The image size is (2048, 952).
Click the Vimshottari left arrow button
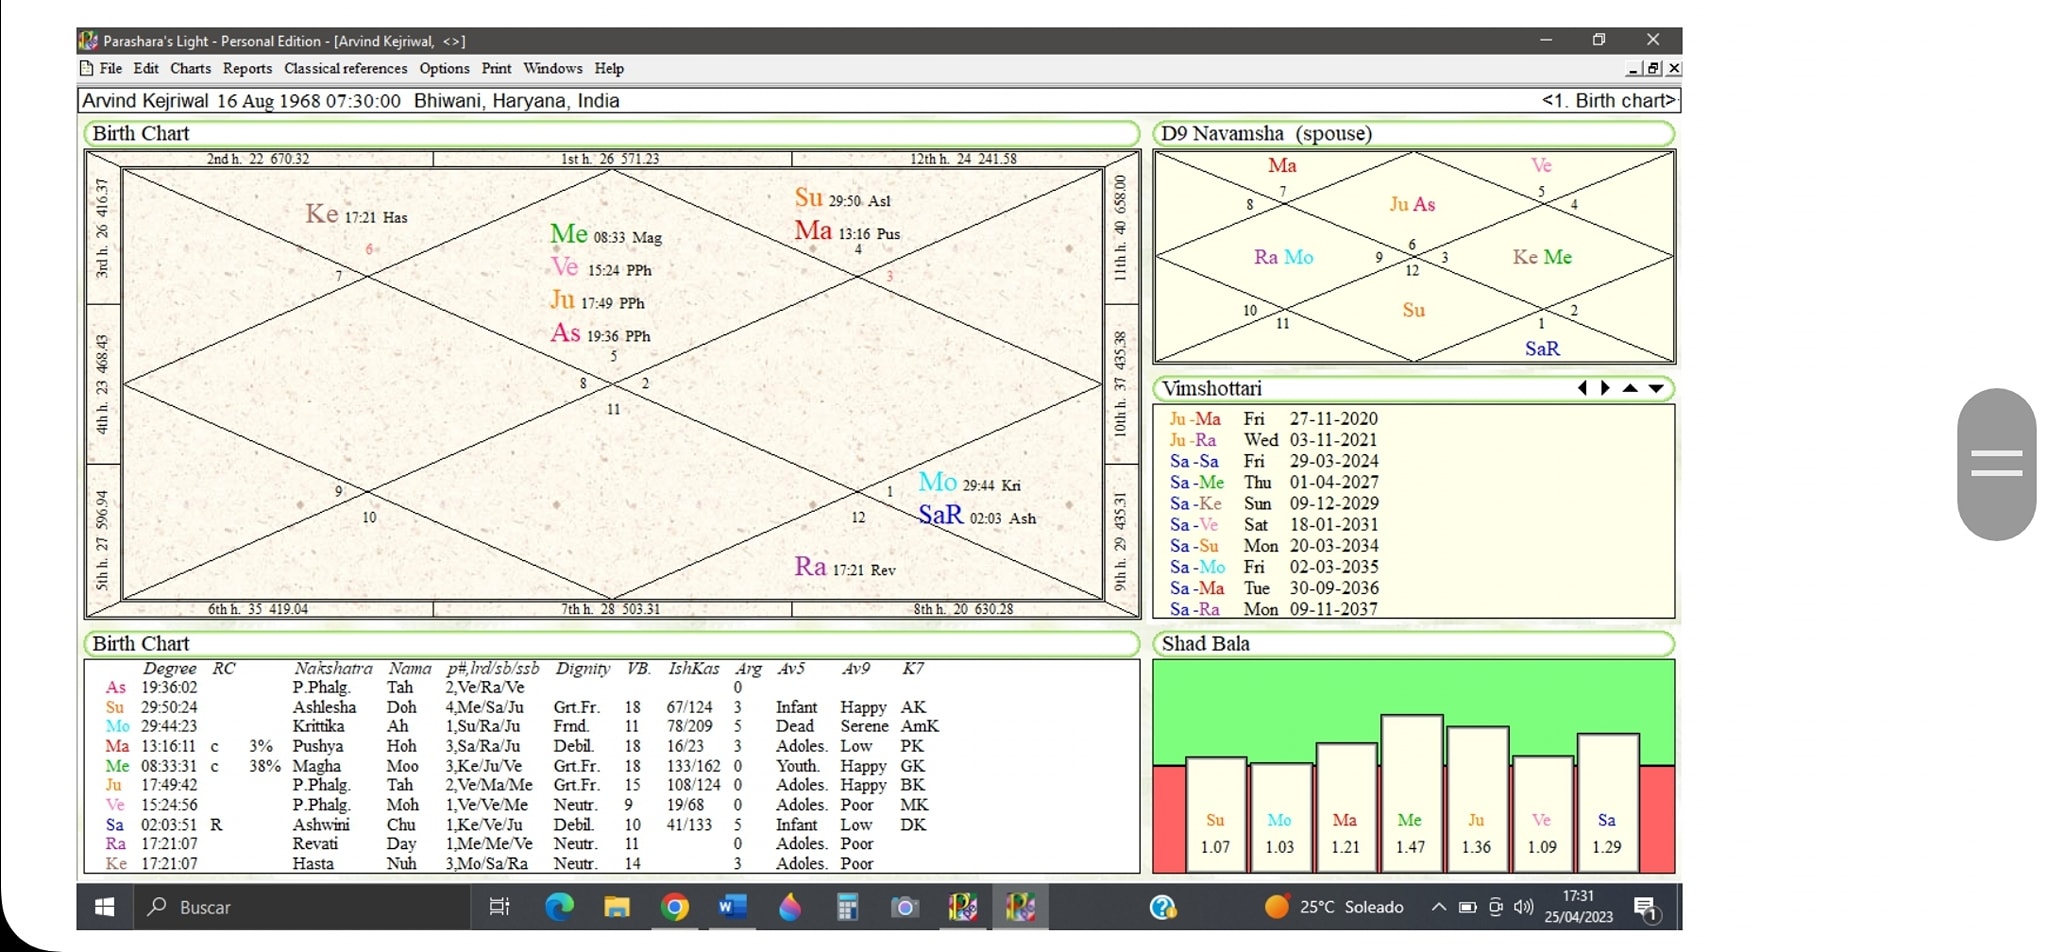1582,388
